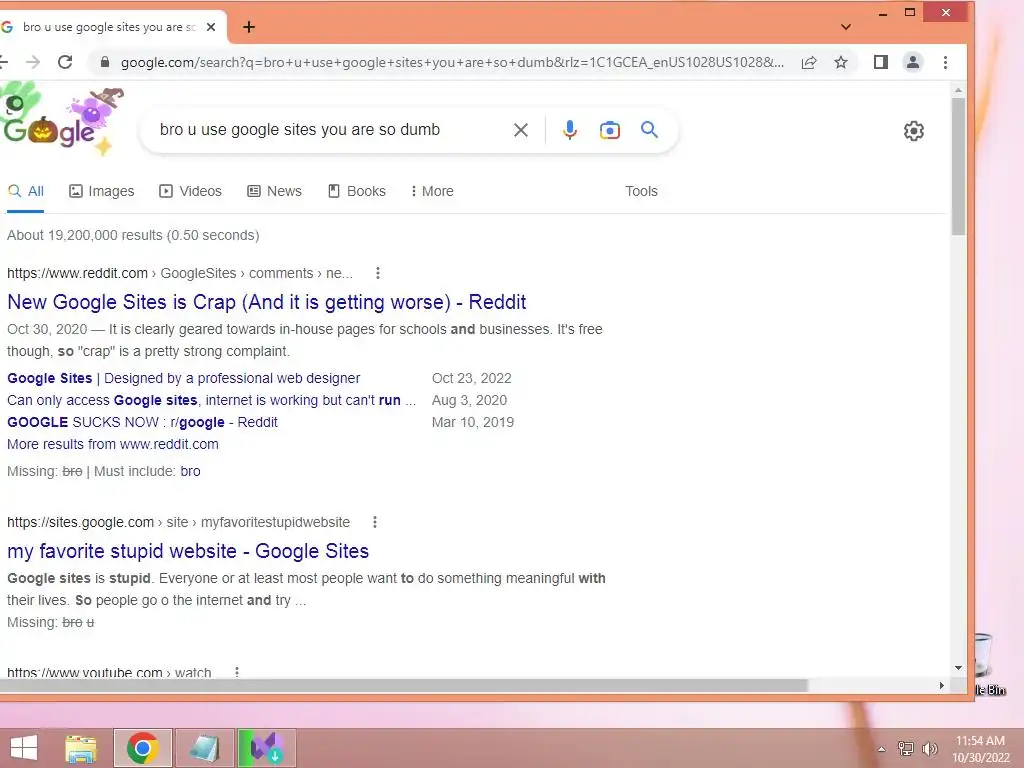Image resolution: width=1024 pixels, height=768 pixels.
Task: Click the vertical scrollbar thumb
Action: [x=958, y=166]
